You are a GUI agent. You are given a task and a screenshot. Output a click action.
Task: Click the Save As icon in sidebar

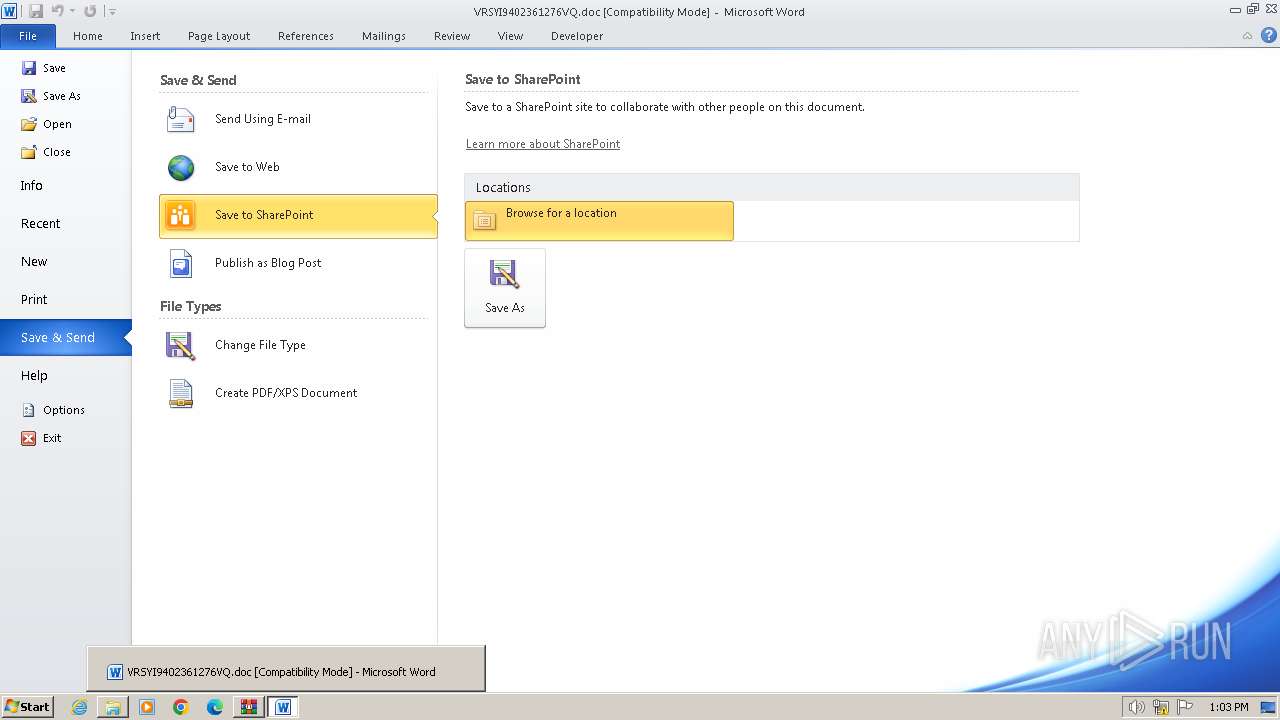tap(29, 96)
